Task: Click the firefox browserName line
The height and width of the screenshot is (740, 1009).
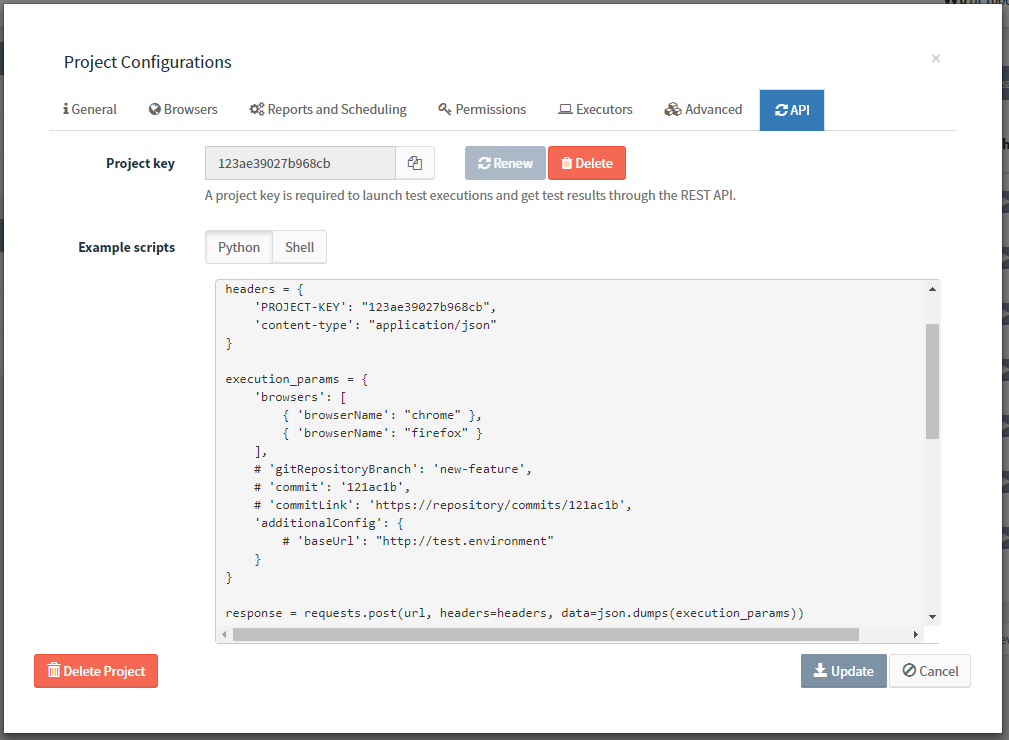Action: [x=382, y=433]
